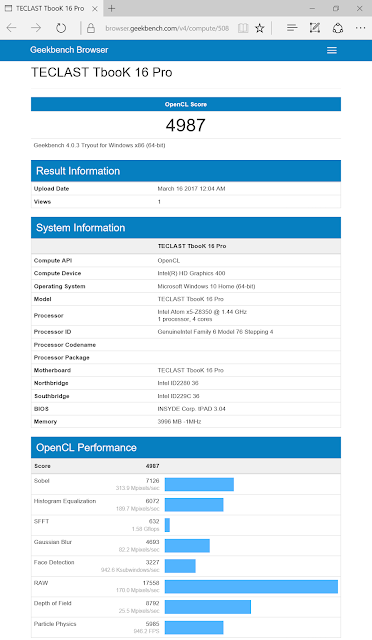The height and width of the screenshot is (640, 372).
Task: Click the Geekbench Browser home link
Action: (x=69, y=50)
